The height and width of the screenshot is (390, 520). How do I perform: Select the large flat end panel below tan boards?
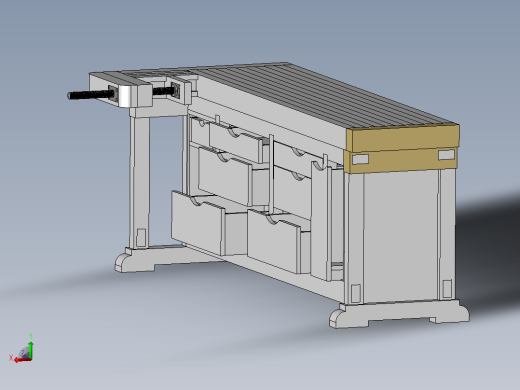coord(401,235)
